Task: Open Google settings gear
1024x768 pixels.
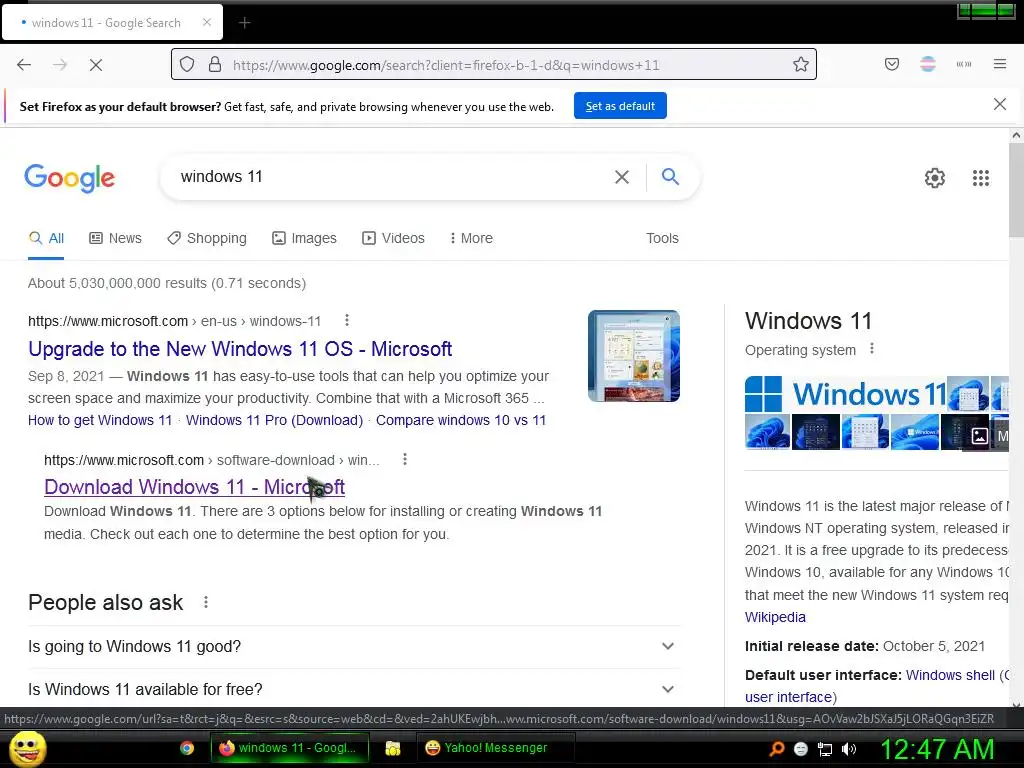Action: coord(935,178)
